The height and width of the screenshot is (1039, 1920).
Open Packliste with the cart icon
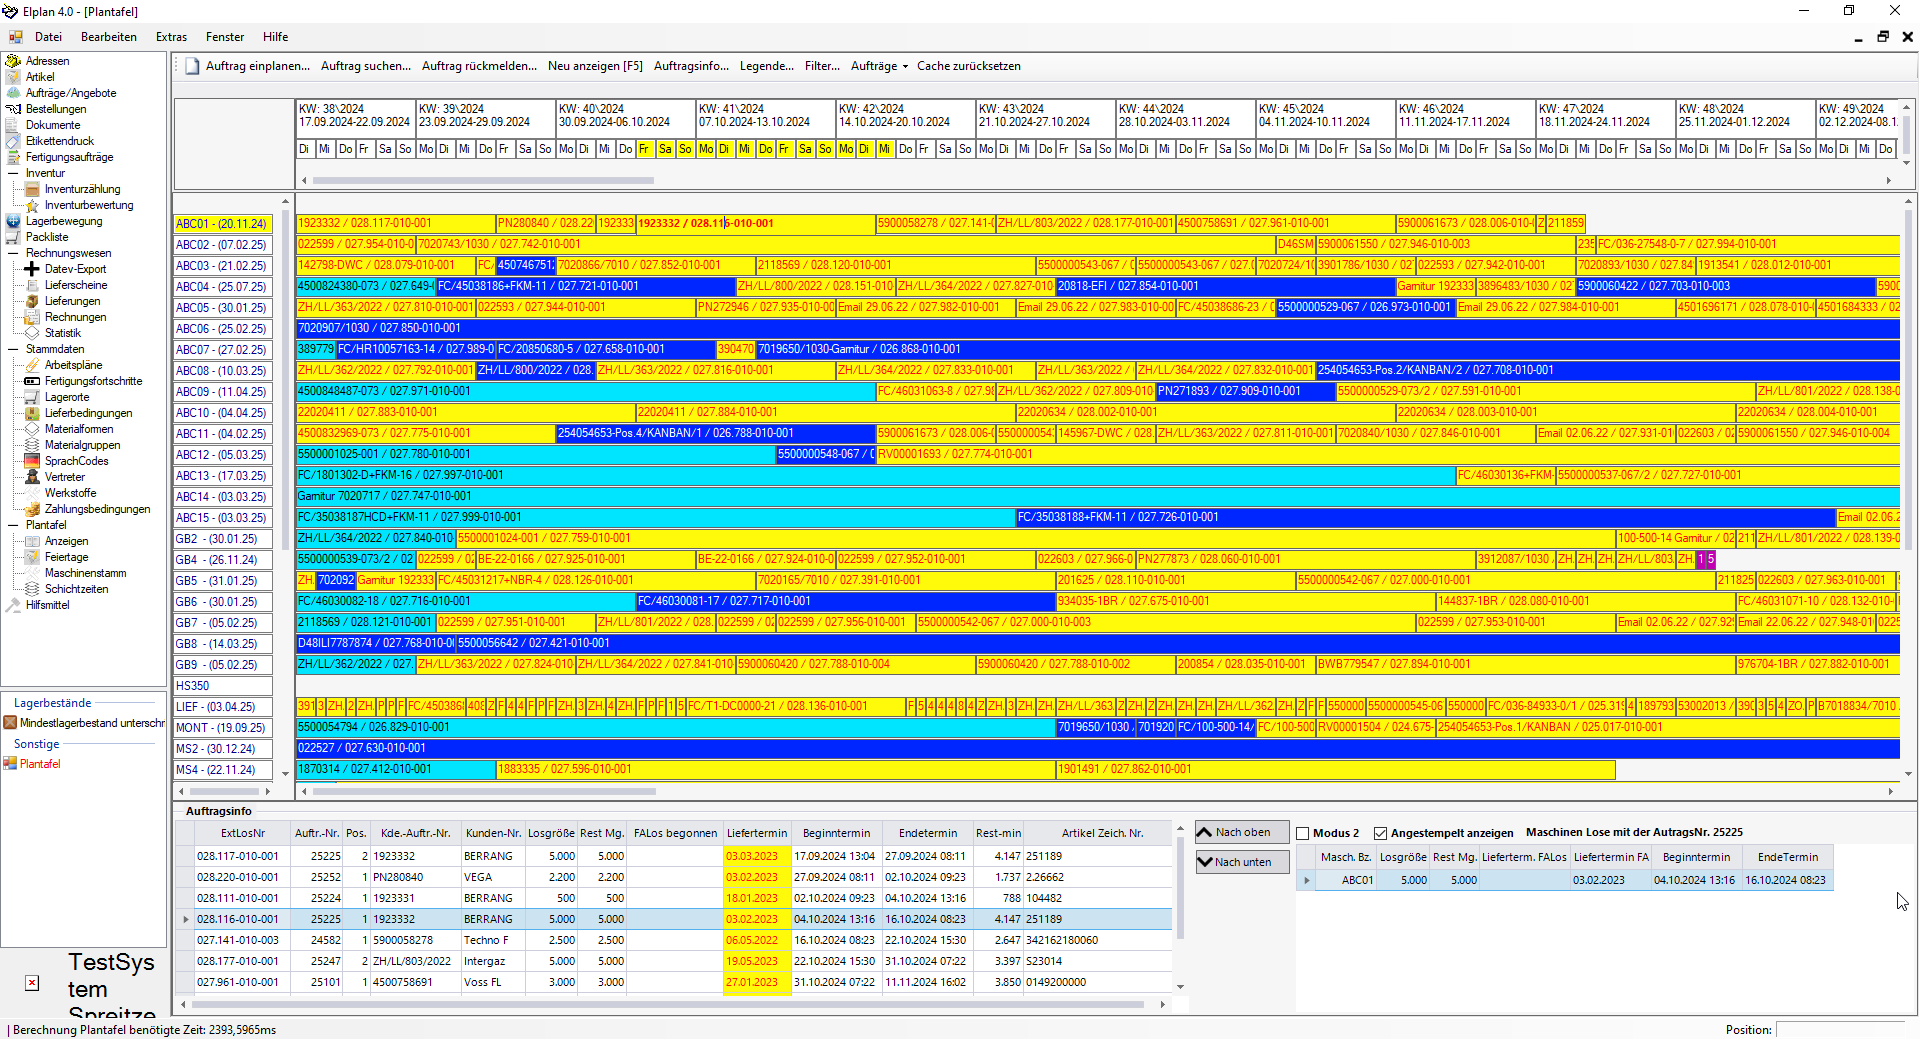pos(47,237)
